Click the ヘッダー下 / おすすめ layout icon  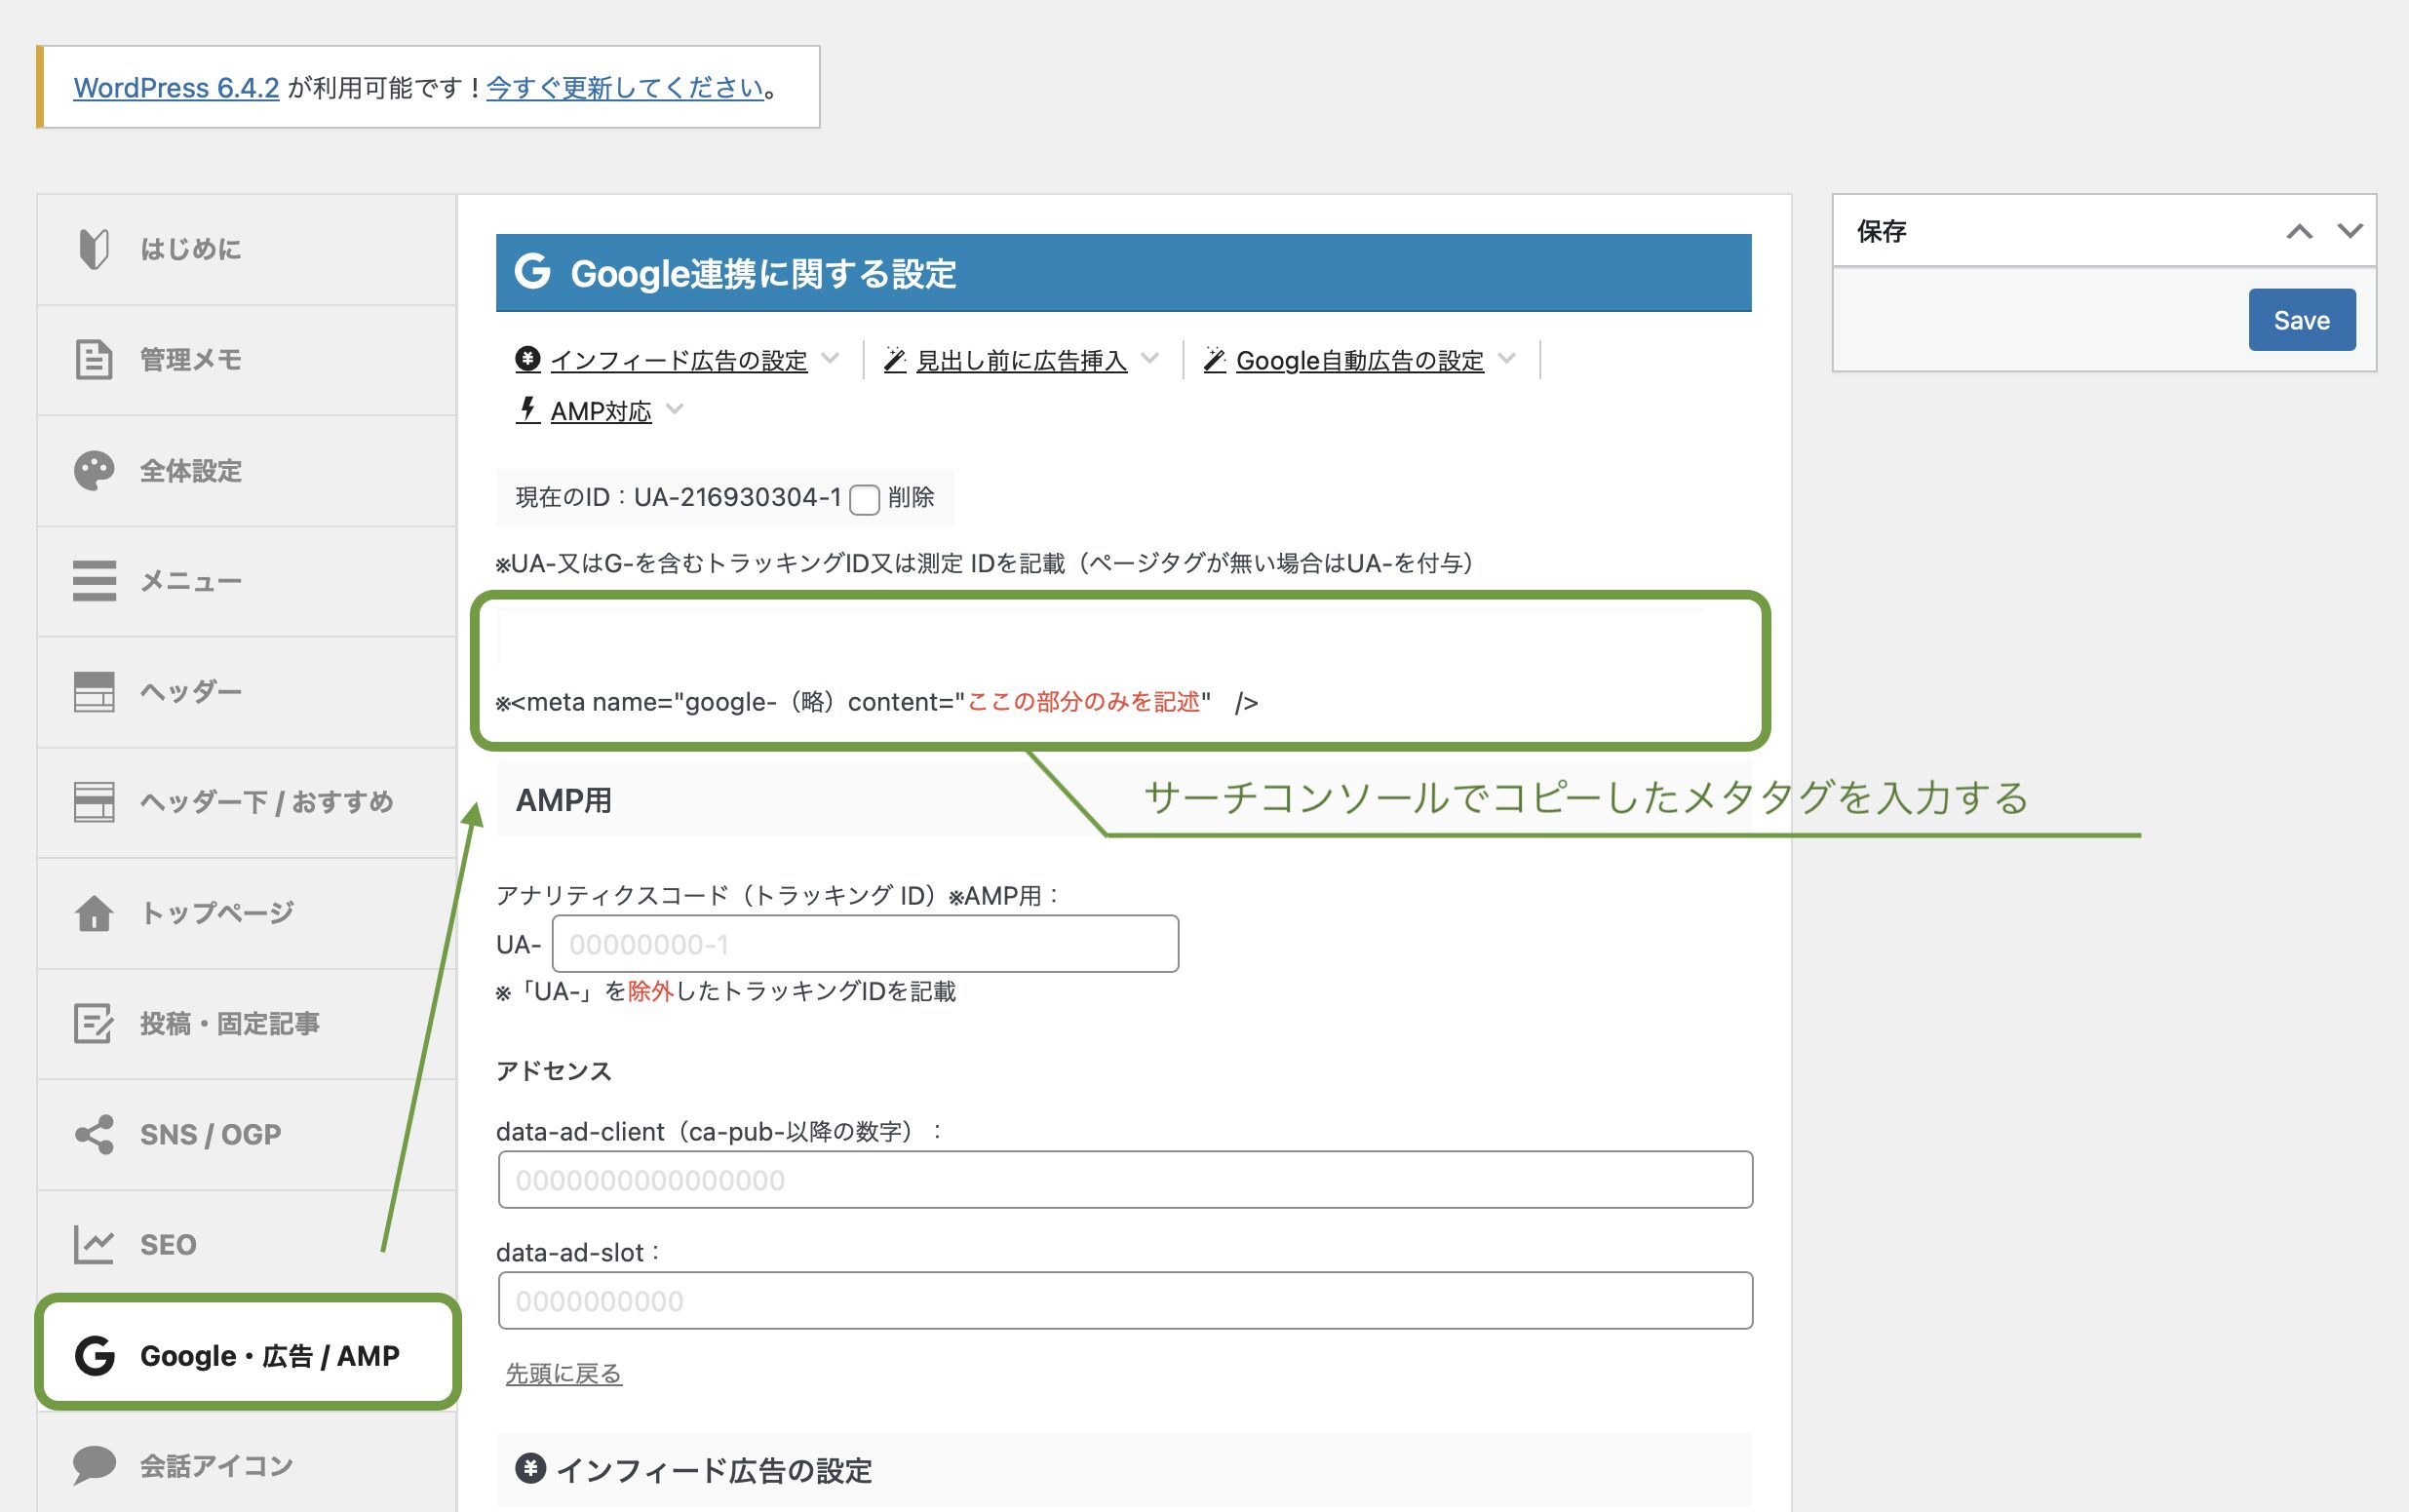pos(94,802)
